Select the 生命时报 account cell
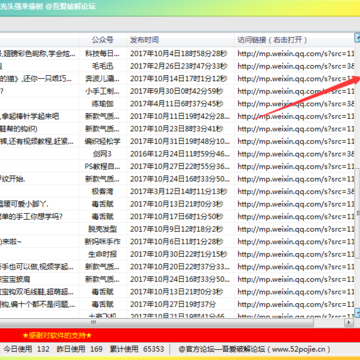360x360 pixels. 103,254
